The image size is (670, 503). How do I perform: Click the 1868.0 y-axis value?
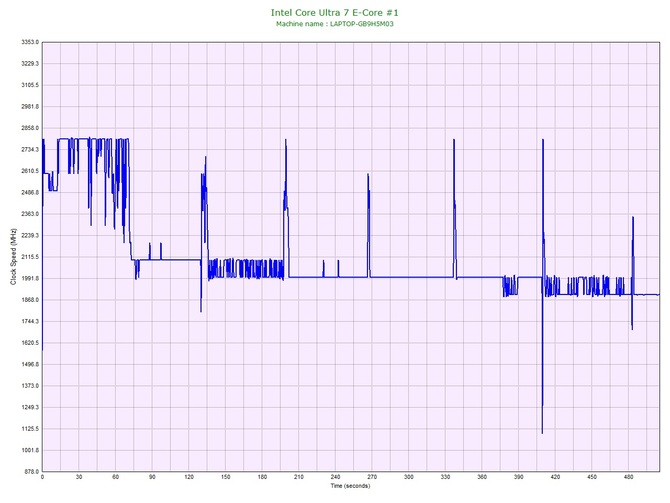tap(30, 300)
